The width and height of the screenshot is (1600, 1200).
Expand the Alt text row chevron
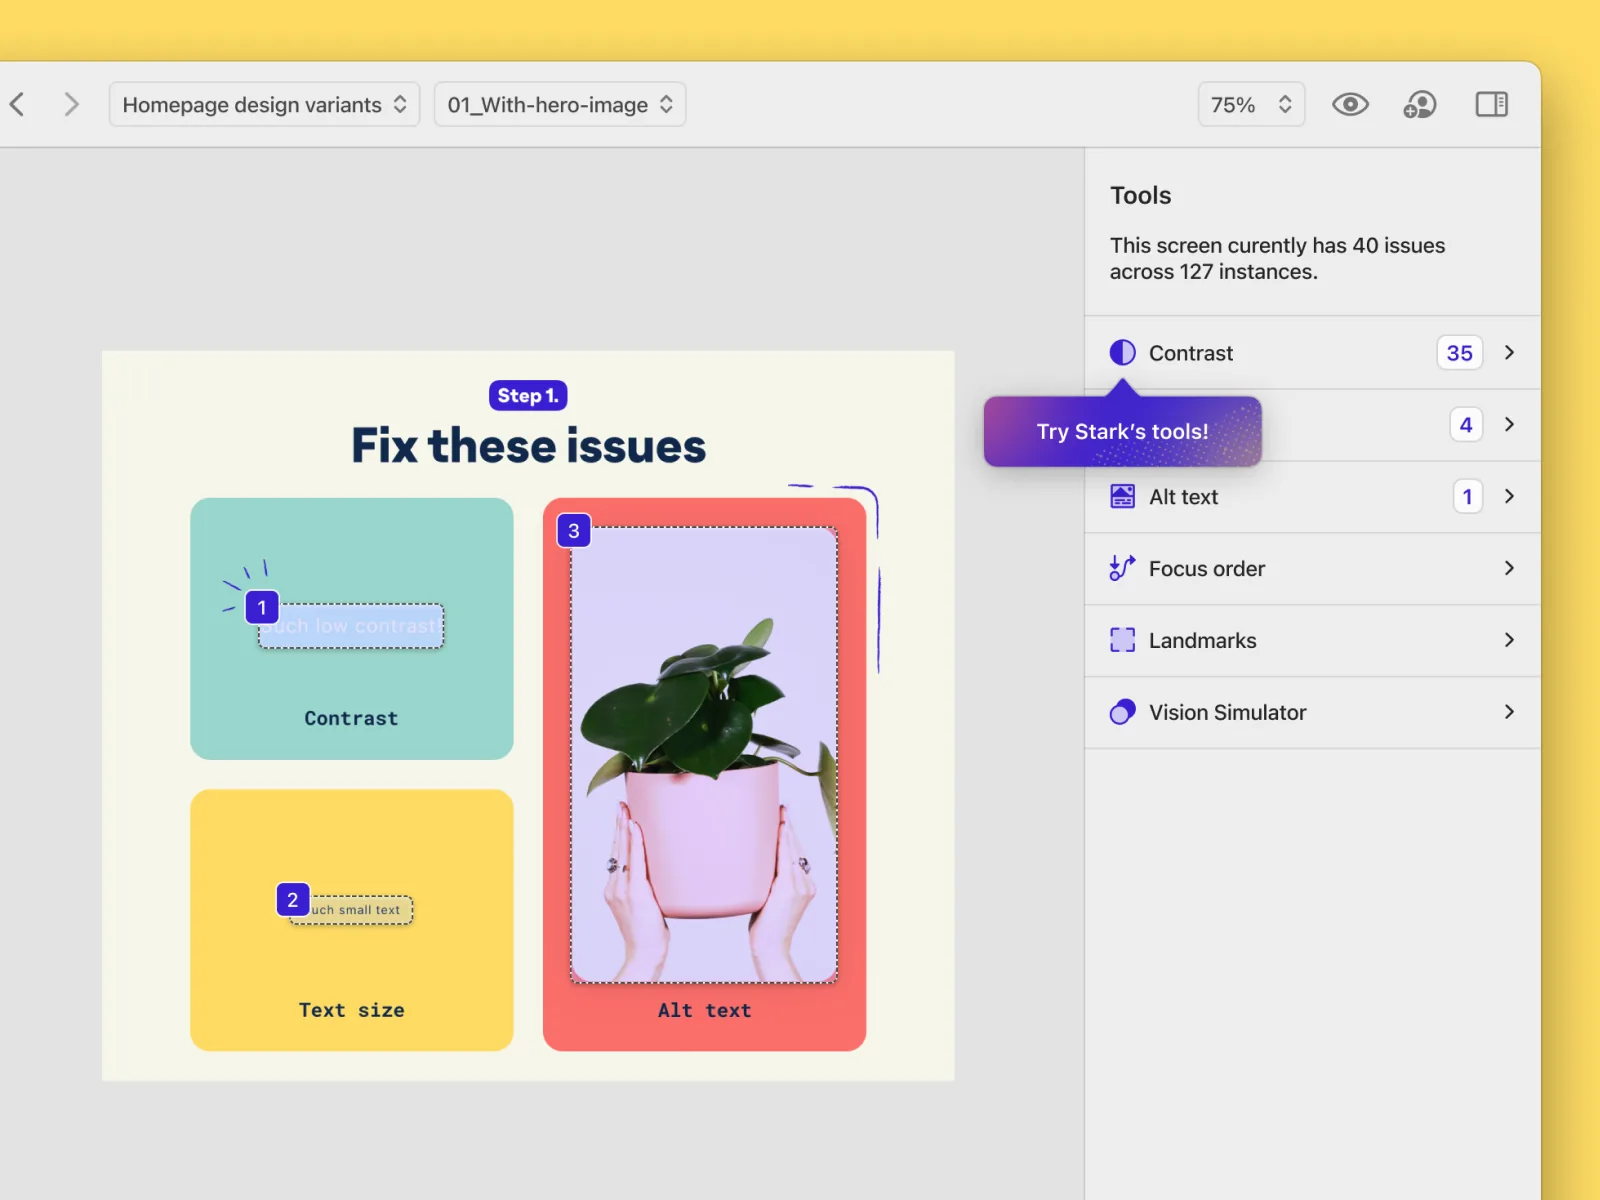(x=1509, y=496)
